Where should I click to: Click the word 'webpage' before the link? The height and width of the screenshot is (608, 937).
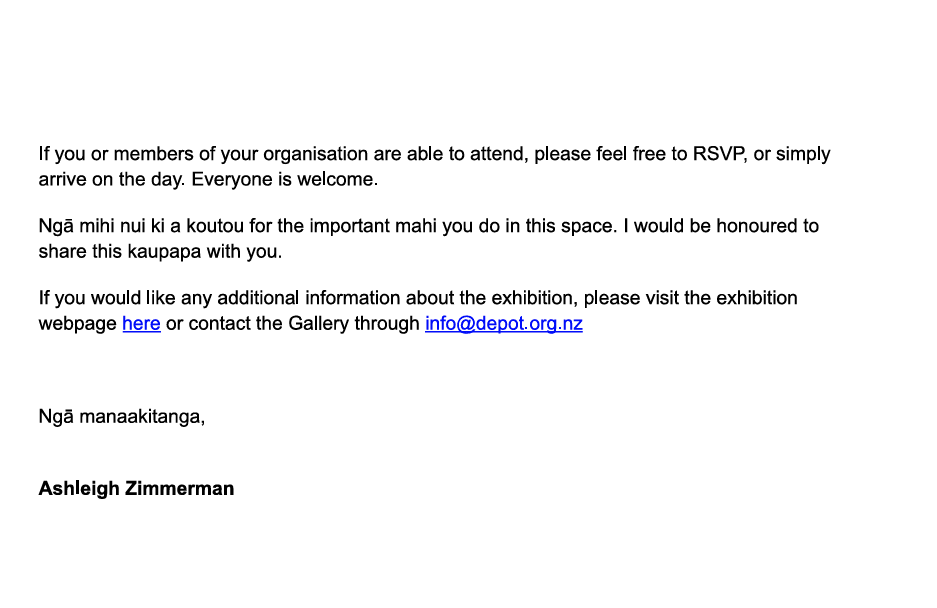point(77,324)
